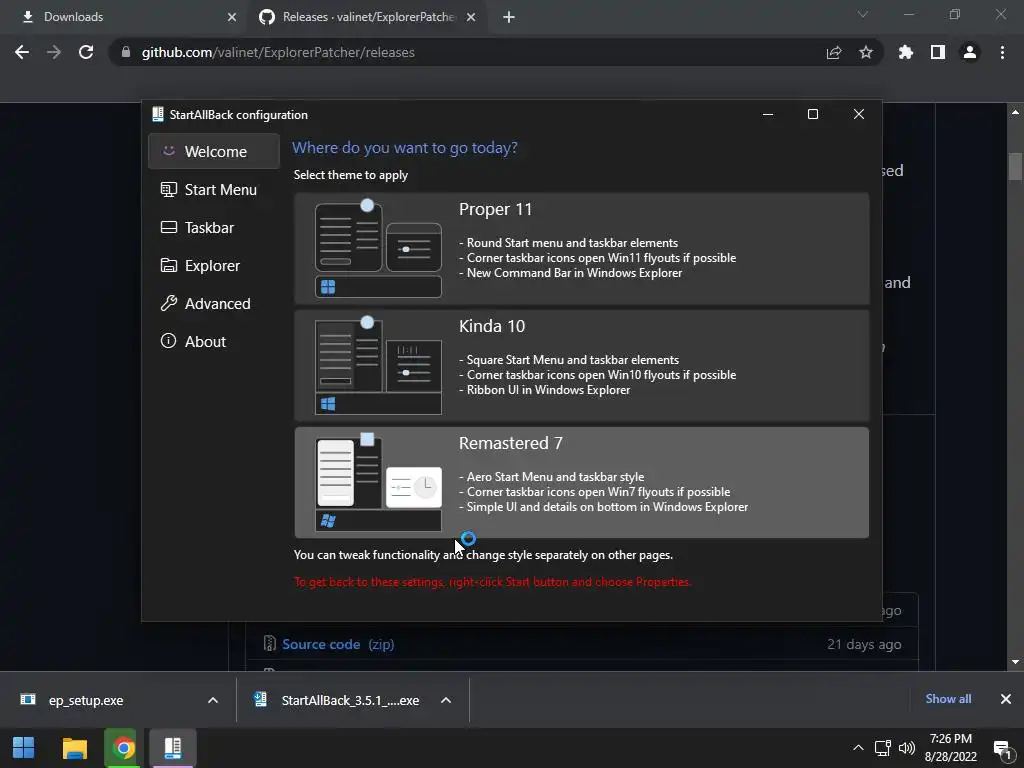Open the Chrome profile menu
This screenshot has height=768, width=1024.
[970, 52]
